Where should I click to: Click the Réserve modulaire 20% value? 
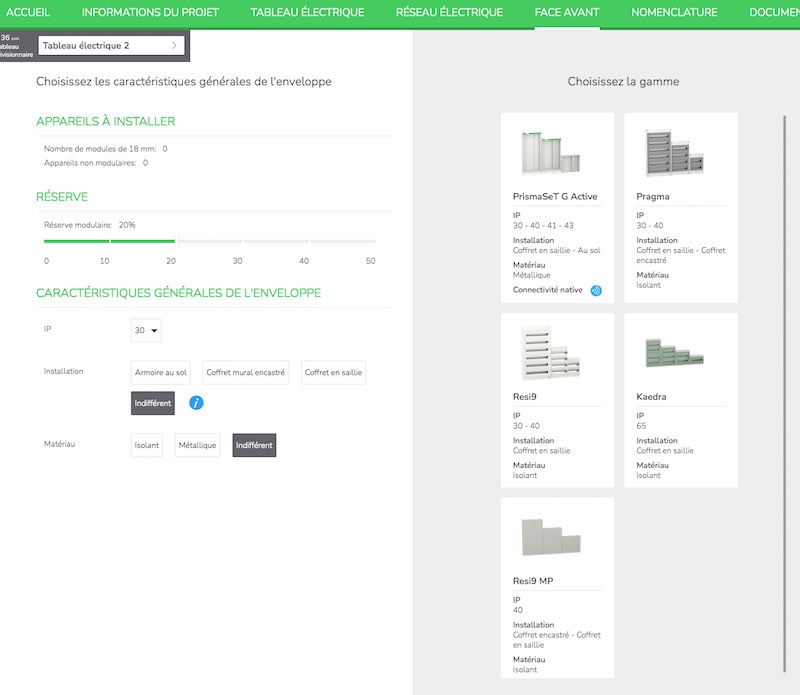tap(127, 225)
